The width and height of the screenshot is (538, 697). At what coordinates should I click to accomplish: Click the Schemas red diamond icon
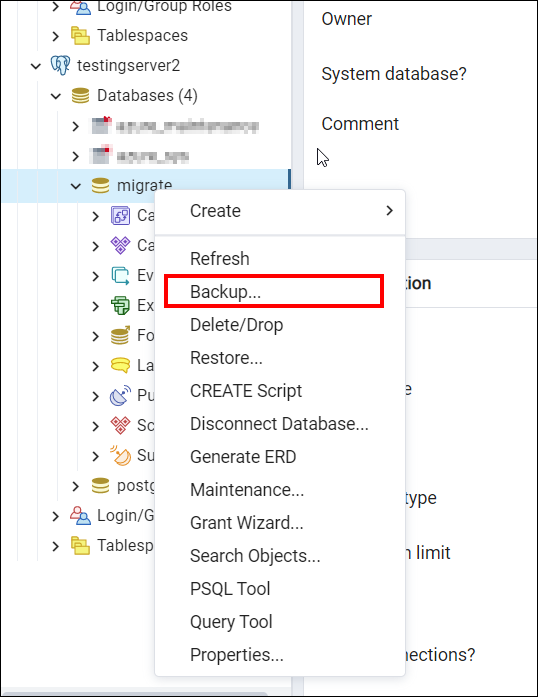pyautogui.click(x=120, y=425)
